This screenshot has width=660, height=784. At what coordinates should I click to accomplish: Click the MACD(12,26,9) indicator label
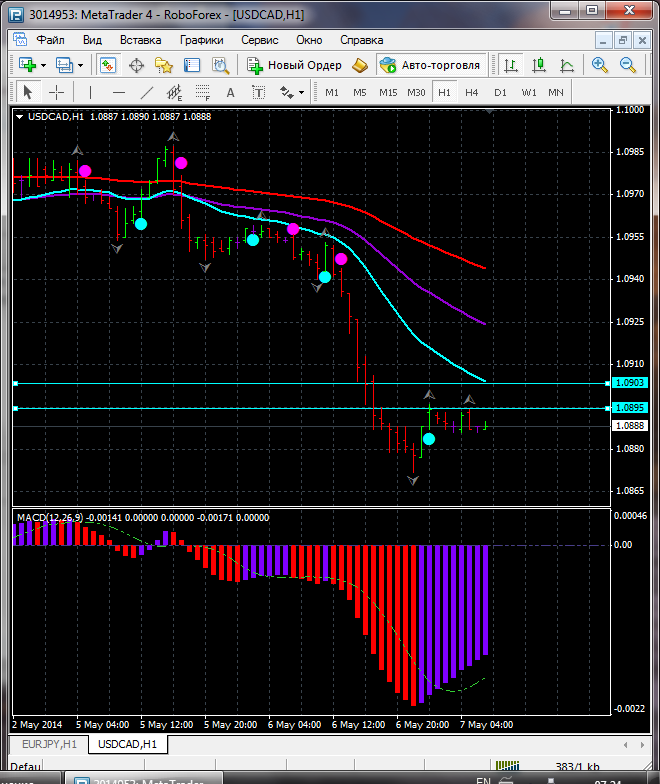48,517
